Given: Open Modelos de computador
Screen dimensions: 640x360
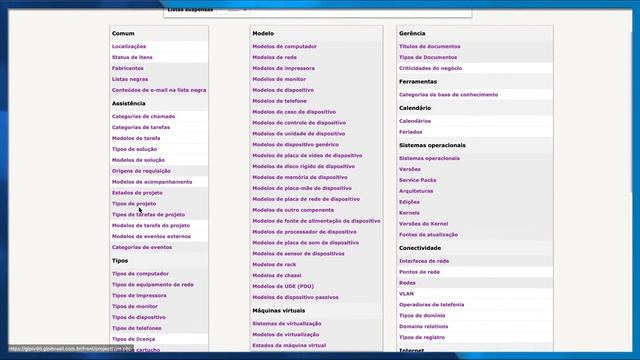Looking at the screenshot, I should click(x=284, y=47).
